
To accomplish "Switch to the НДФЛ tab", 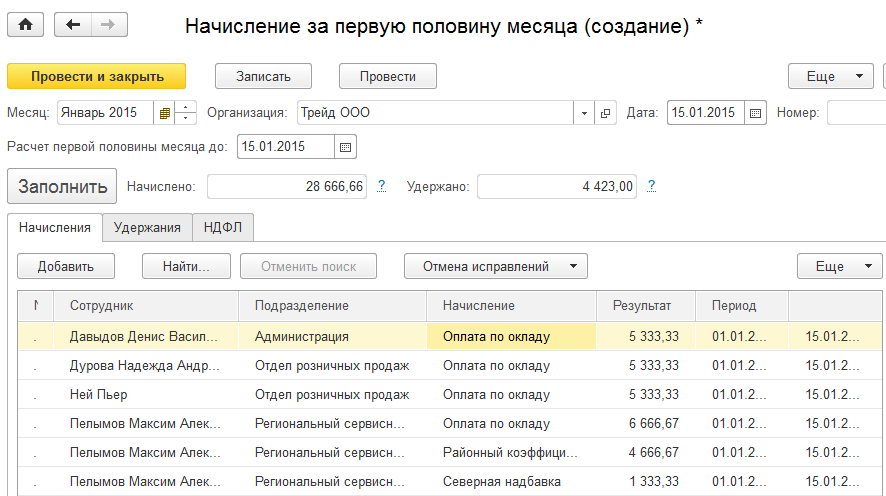I will pos(223,227).
